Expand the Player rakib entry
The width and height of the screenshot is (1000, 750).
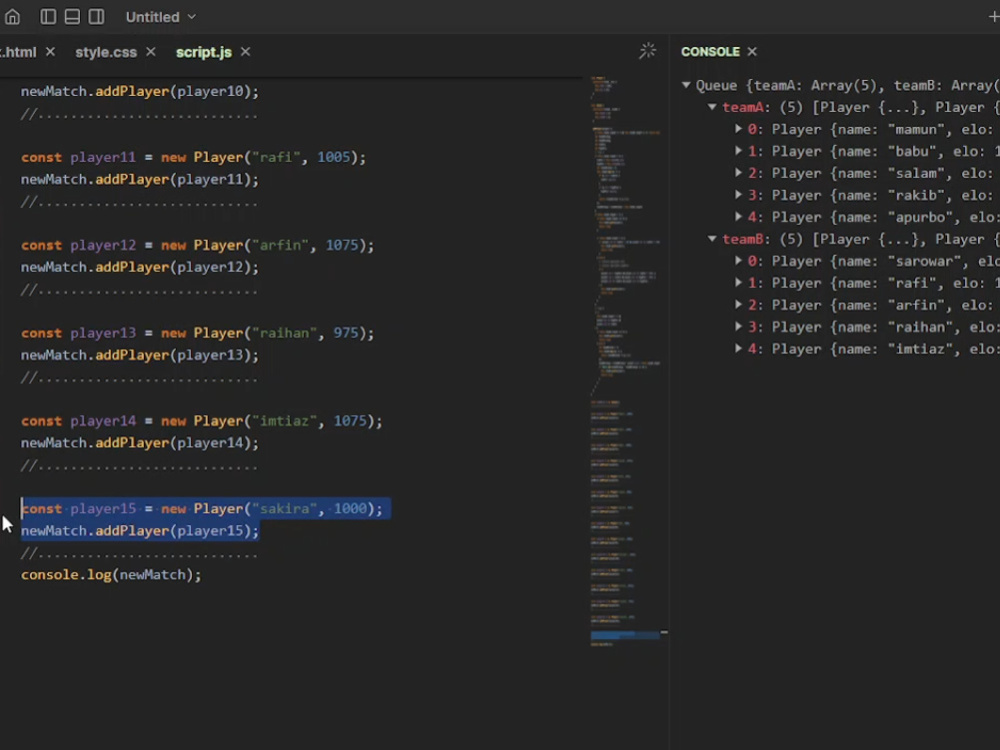coord(738,195)
